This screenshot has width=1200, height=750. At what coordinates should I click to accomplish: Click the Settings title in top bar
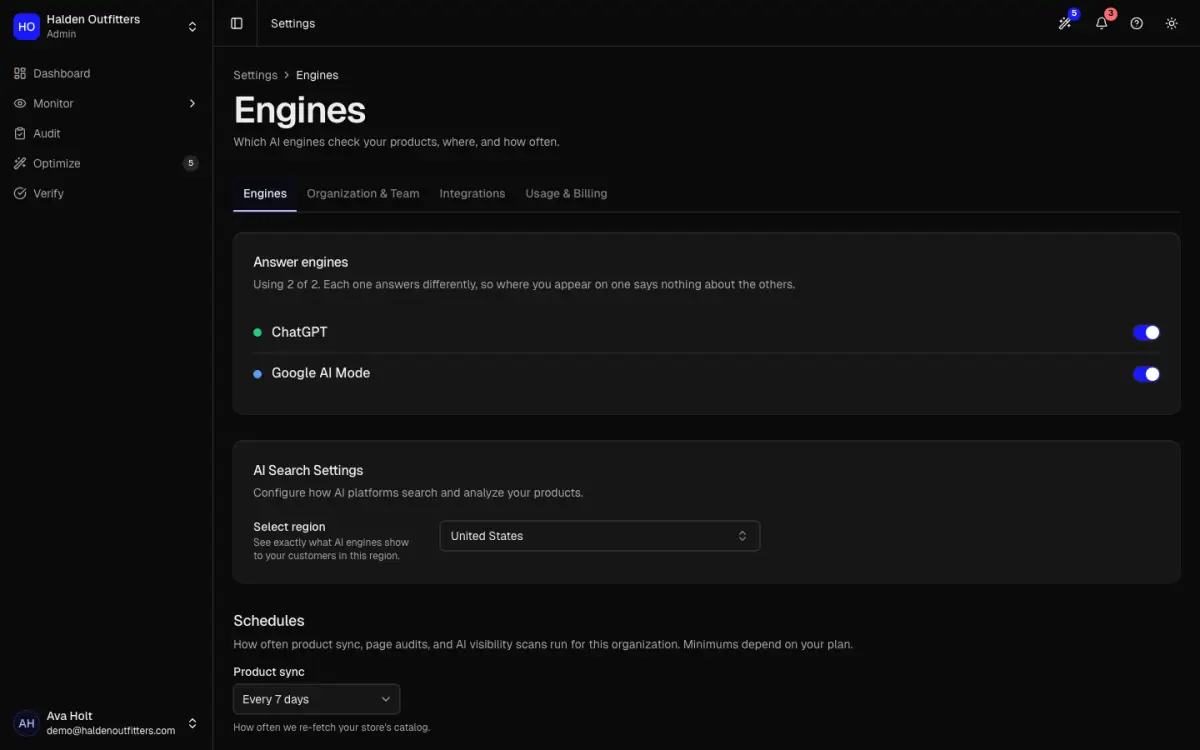pyautogui.click(x=293, y=23)
